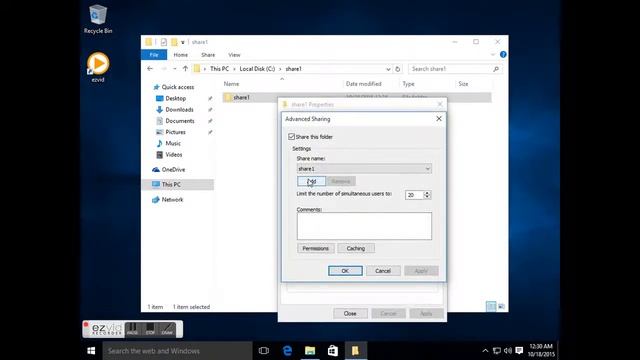Click the This PC breadcrumb
The width and height of the screenshot is (640, 360).
219,69
